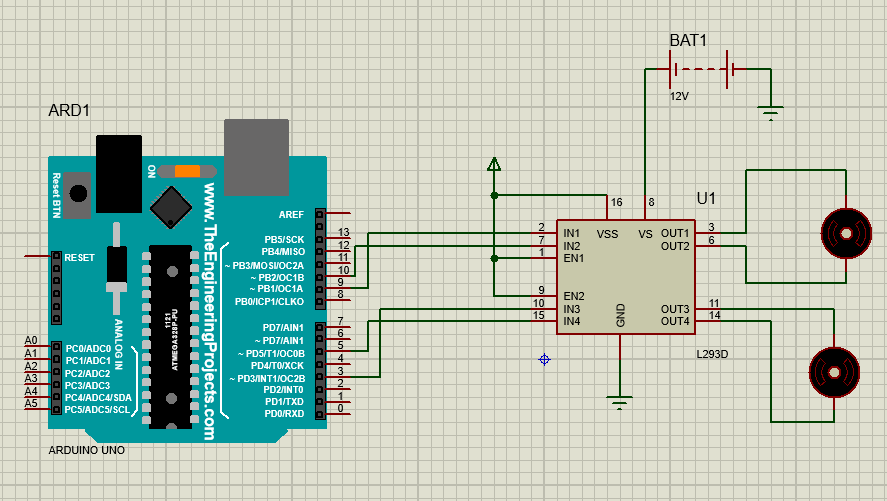Click the A3 analog pin label
This screenshot has width=887, height=501.
pos(31,378)
